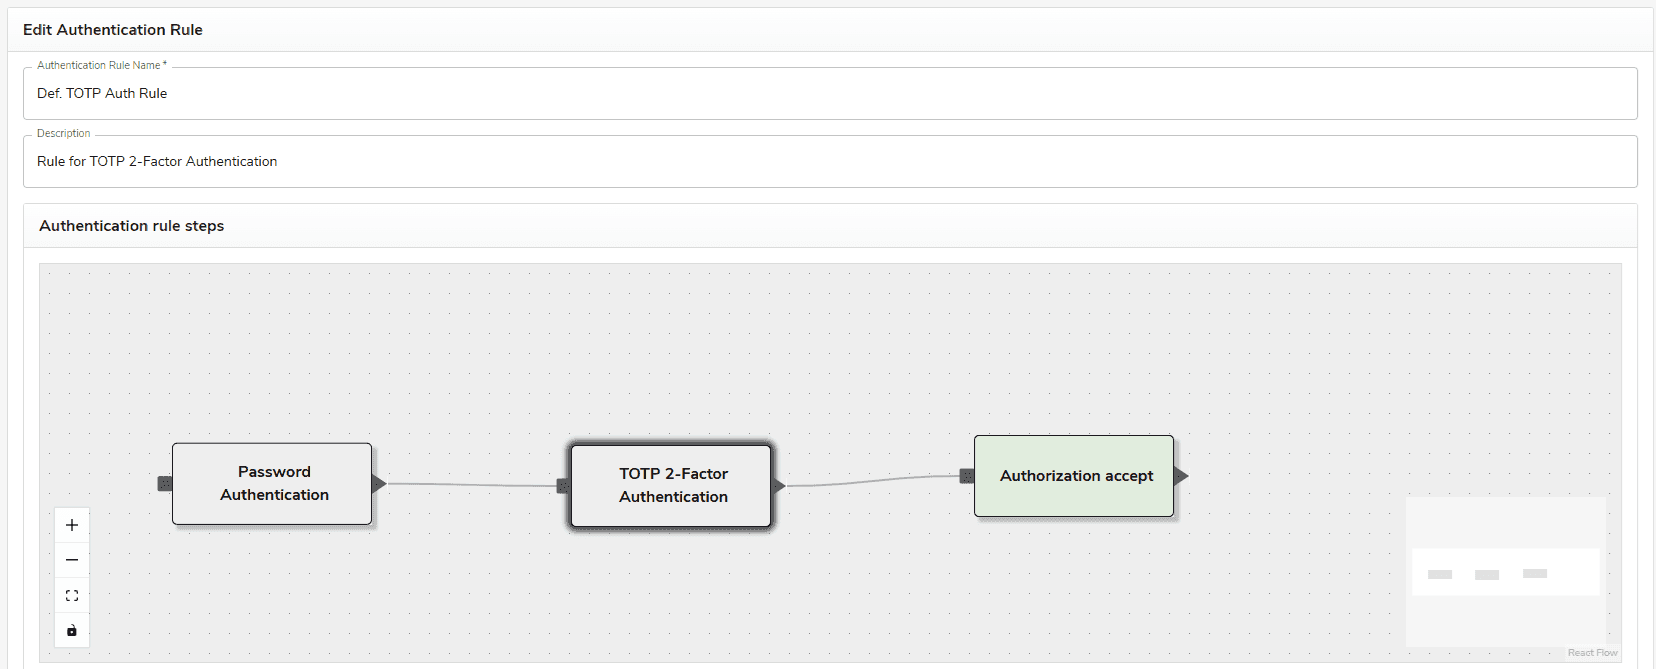The width and height of the screenshot is (1656, 669).
Task: Select the Password Authentication node
Action: pyautogui.click(x=272, y=484)
